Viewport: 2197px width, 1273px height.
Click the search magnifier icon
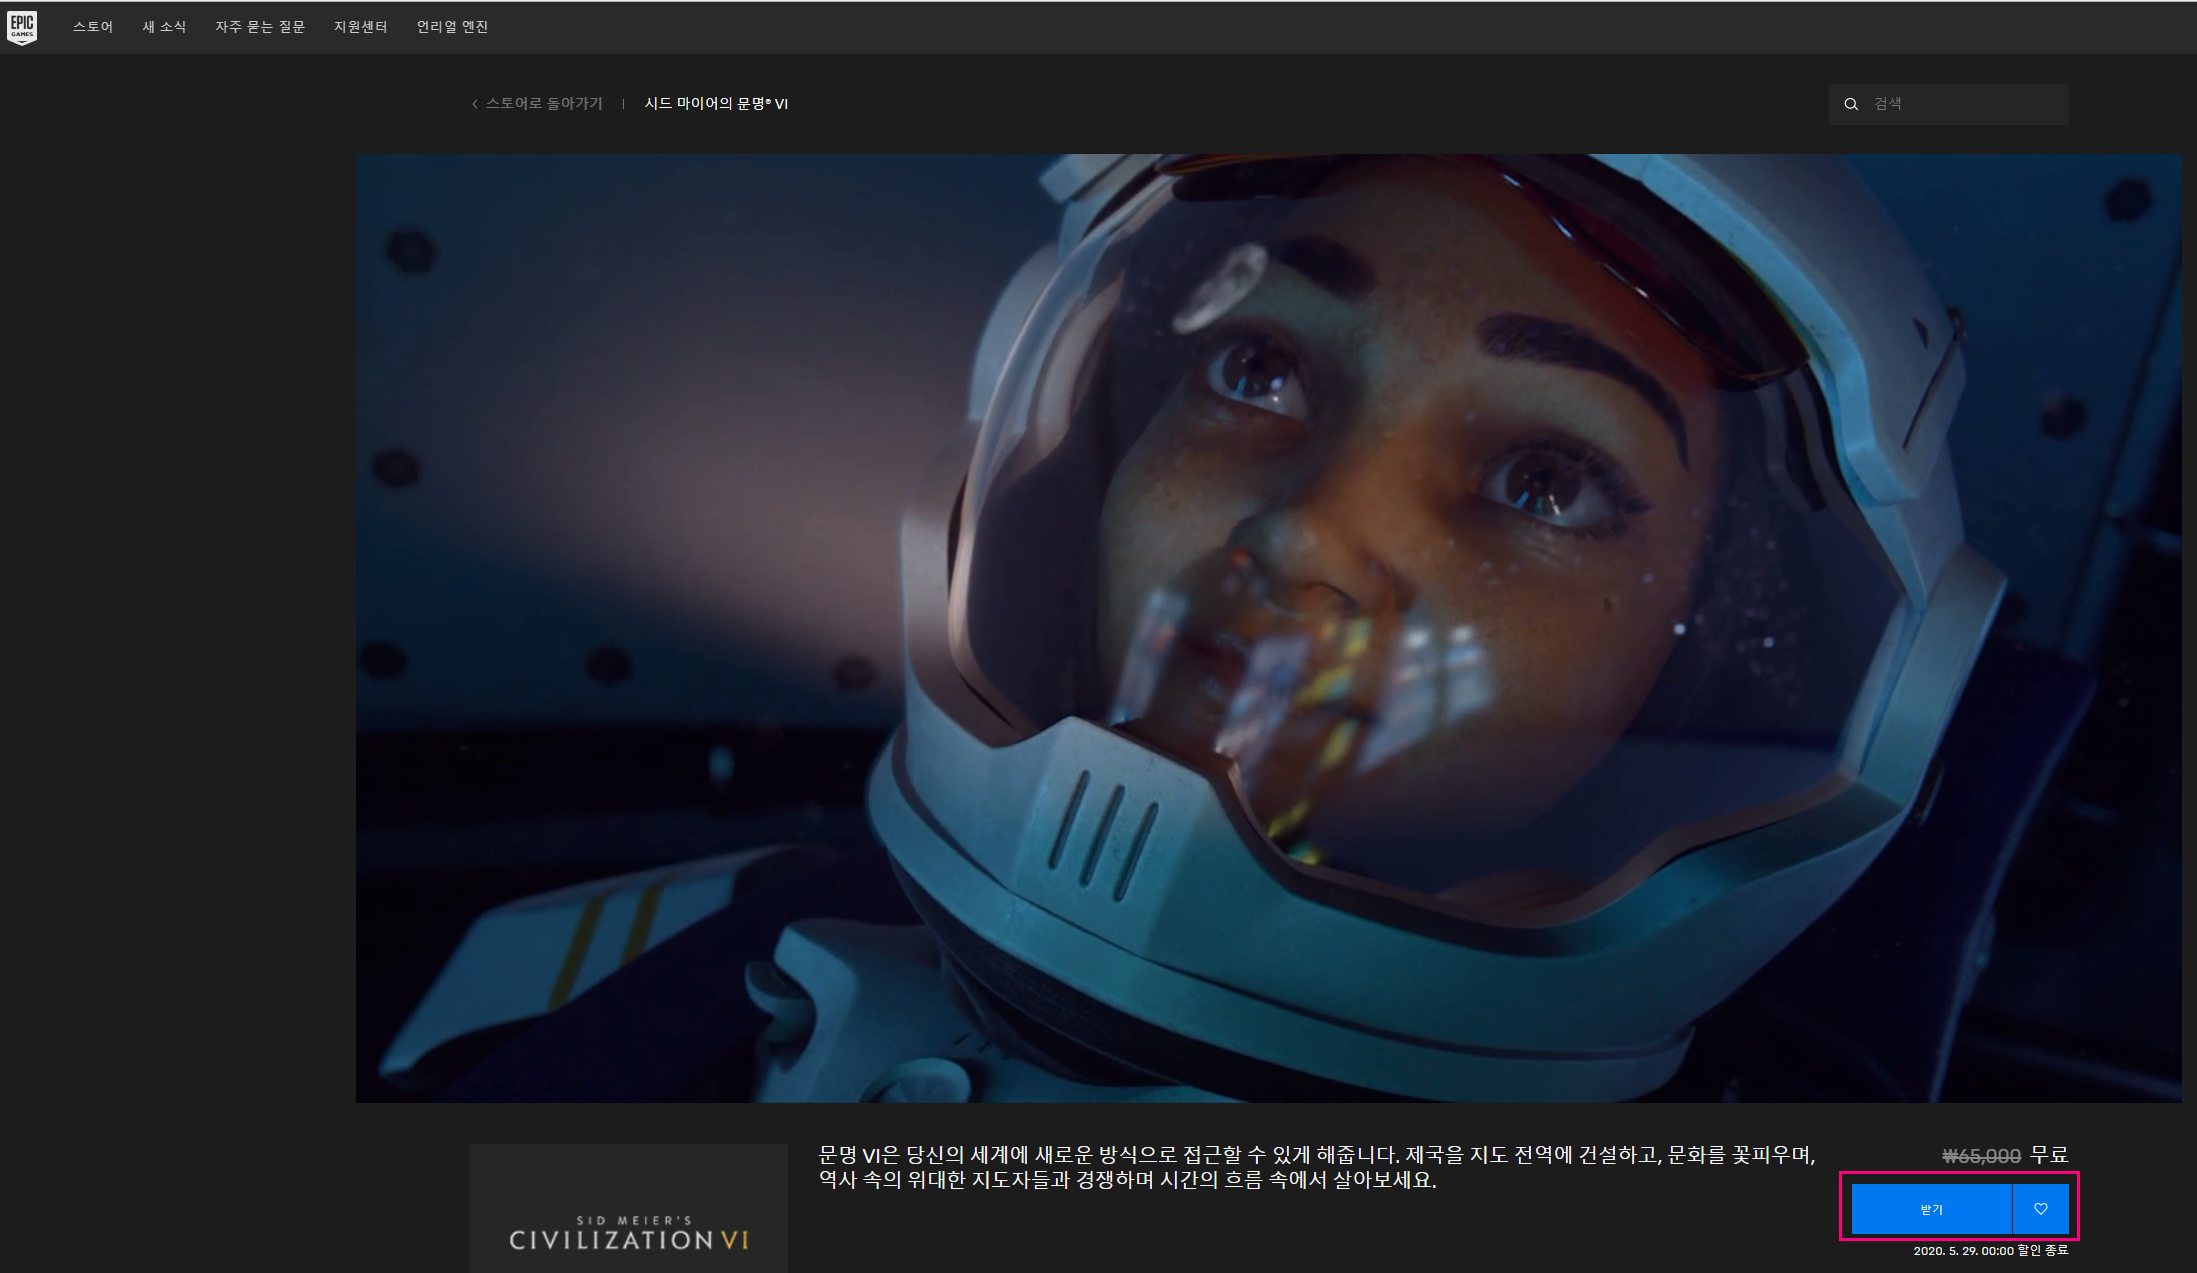[1851, 104]
